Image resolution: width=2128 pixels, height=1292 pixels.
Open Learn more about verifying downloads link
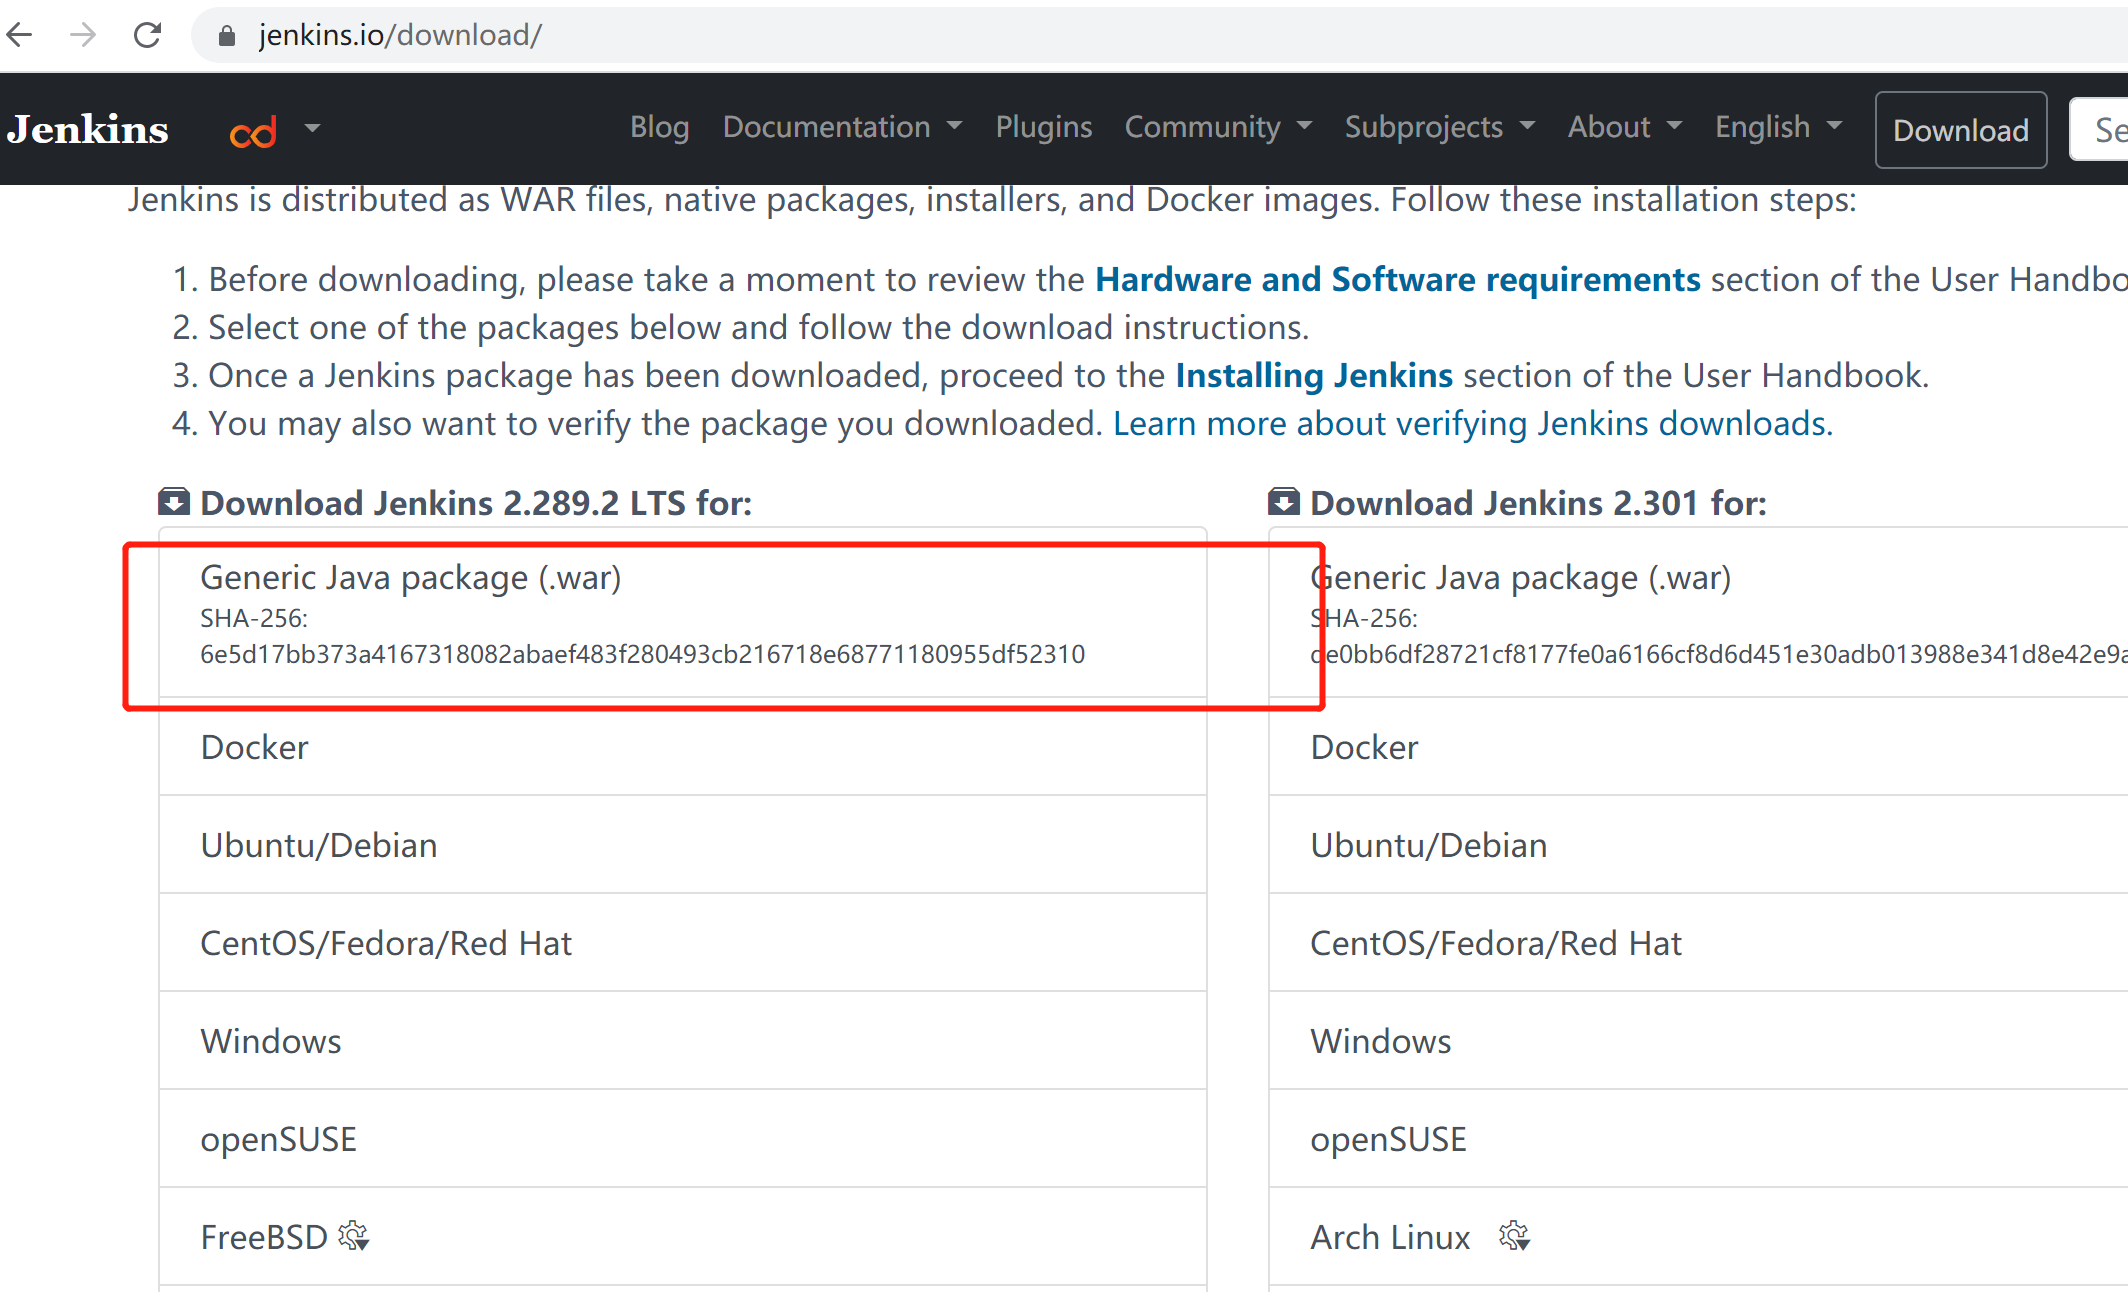1473,424
